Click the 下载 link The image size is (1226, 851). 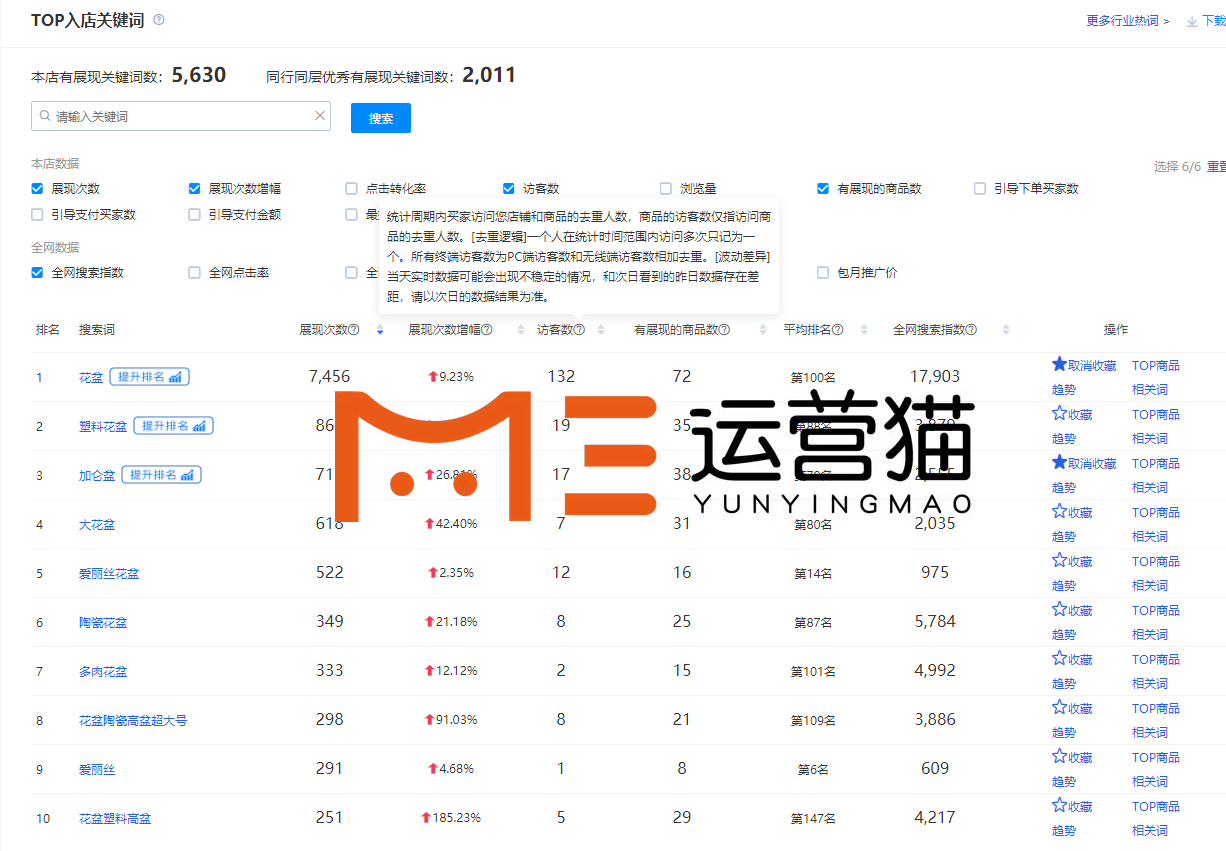coord(1214,21)
